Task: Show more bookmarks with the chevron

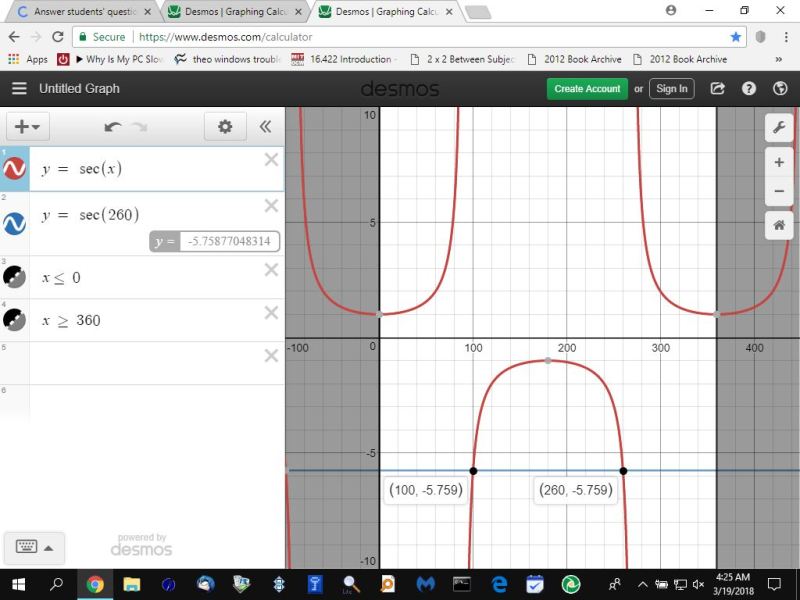Action: click(x=779, y=59)
